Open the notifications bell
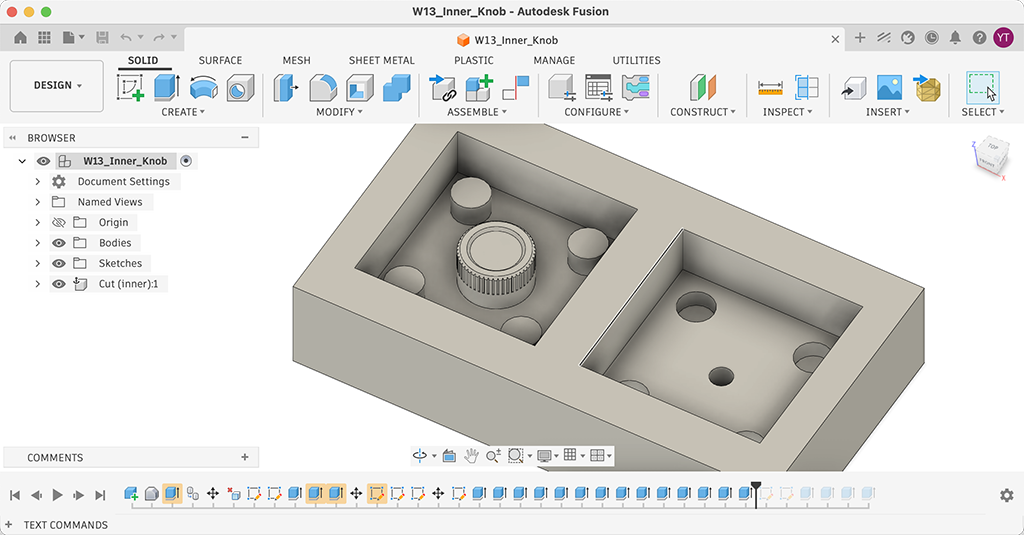The height and width of the screenshot is (535, 1024). point(955,38)
